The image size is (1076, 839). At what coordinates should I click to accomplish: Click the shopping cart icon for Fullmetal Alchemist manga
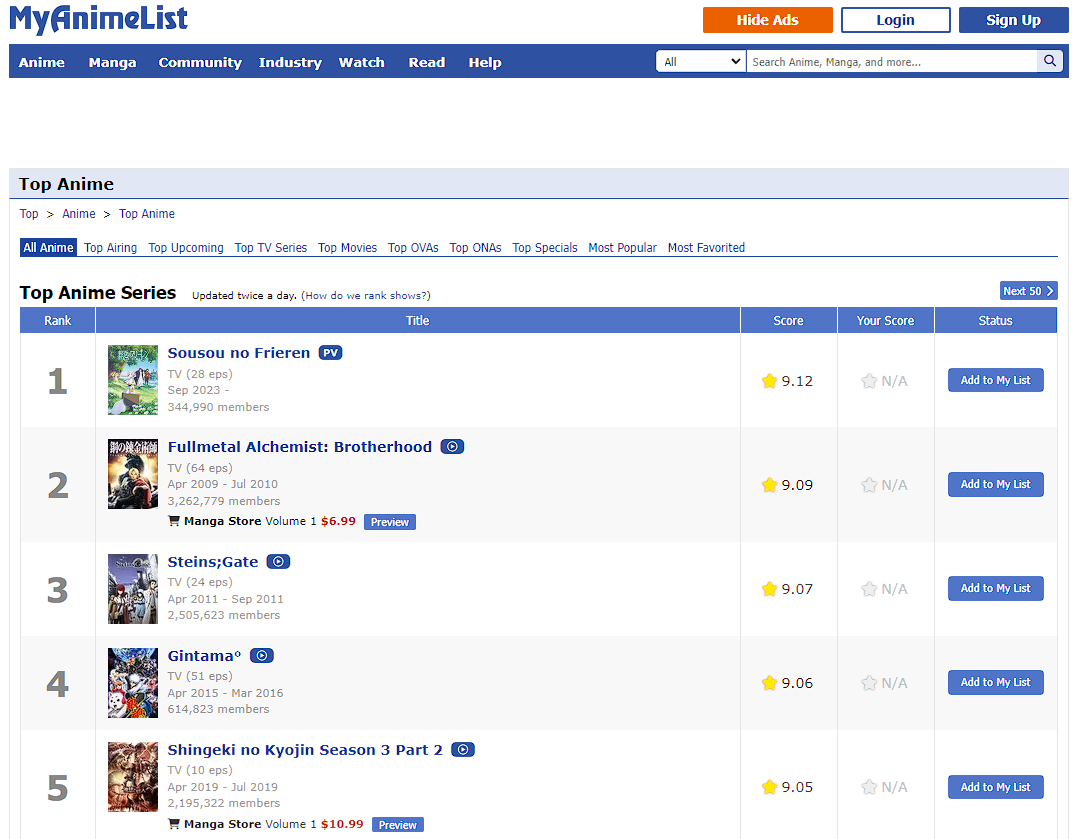[x=175, y=521]
